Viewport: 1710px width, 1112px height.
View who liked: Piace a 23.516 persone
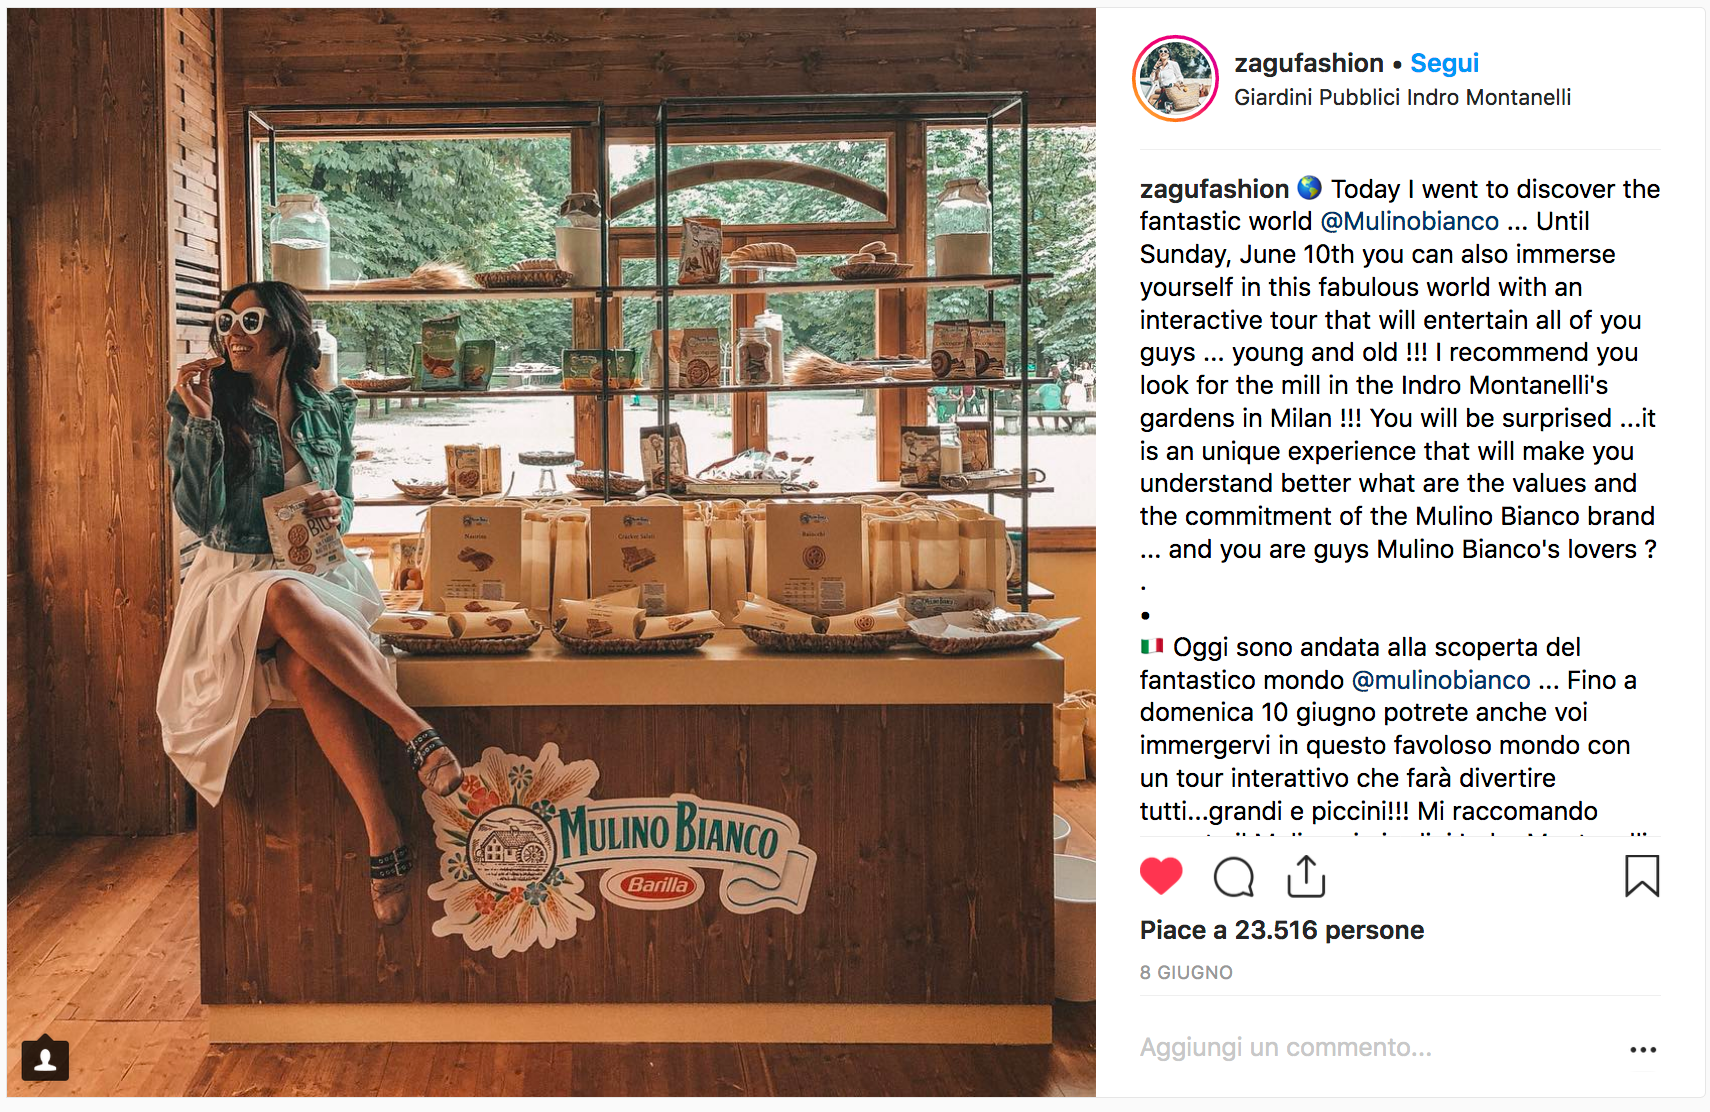[1282, 930]
